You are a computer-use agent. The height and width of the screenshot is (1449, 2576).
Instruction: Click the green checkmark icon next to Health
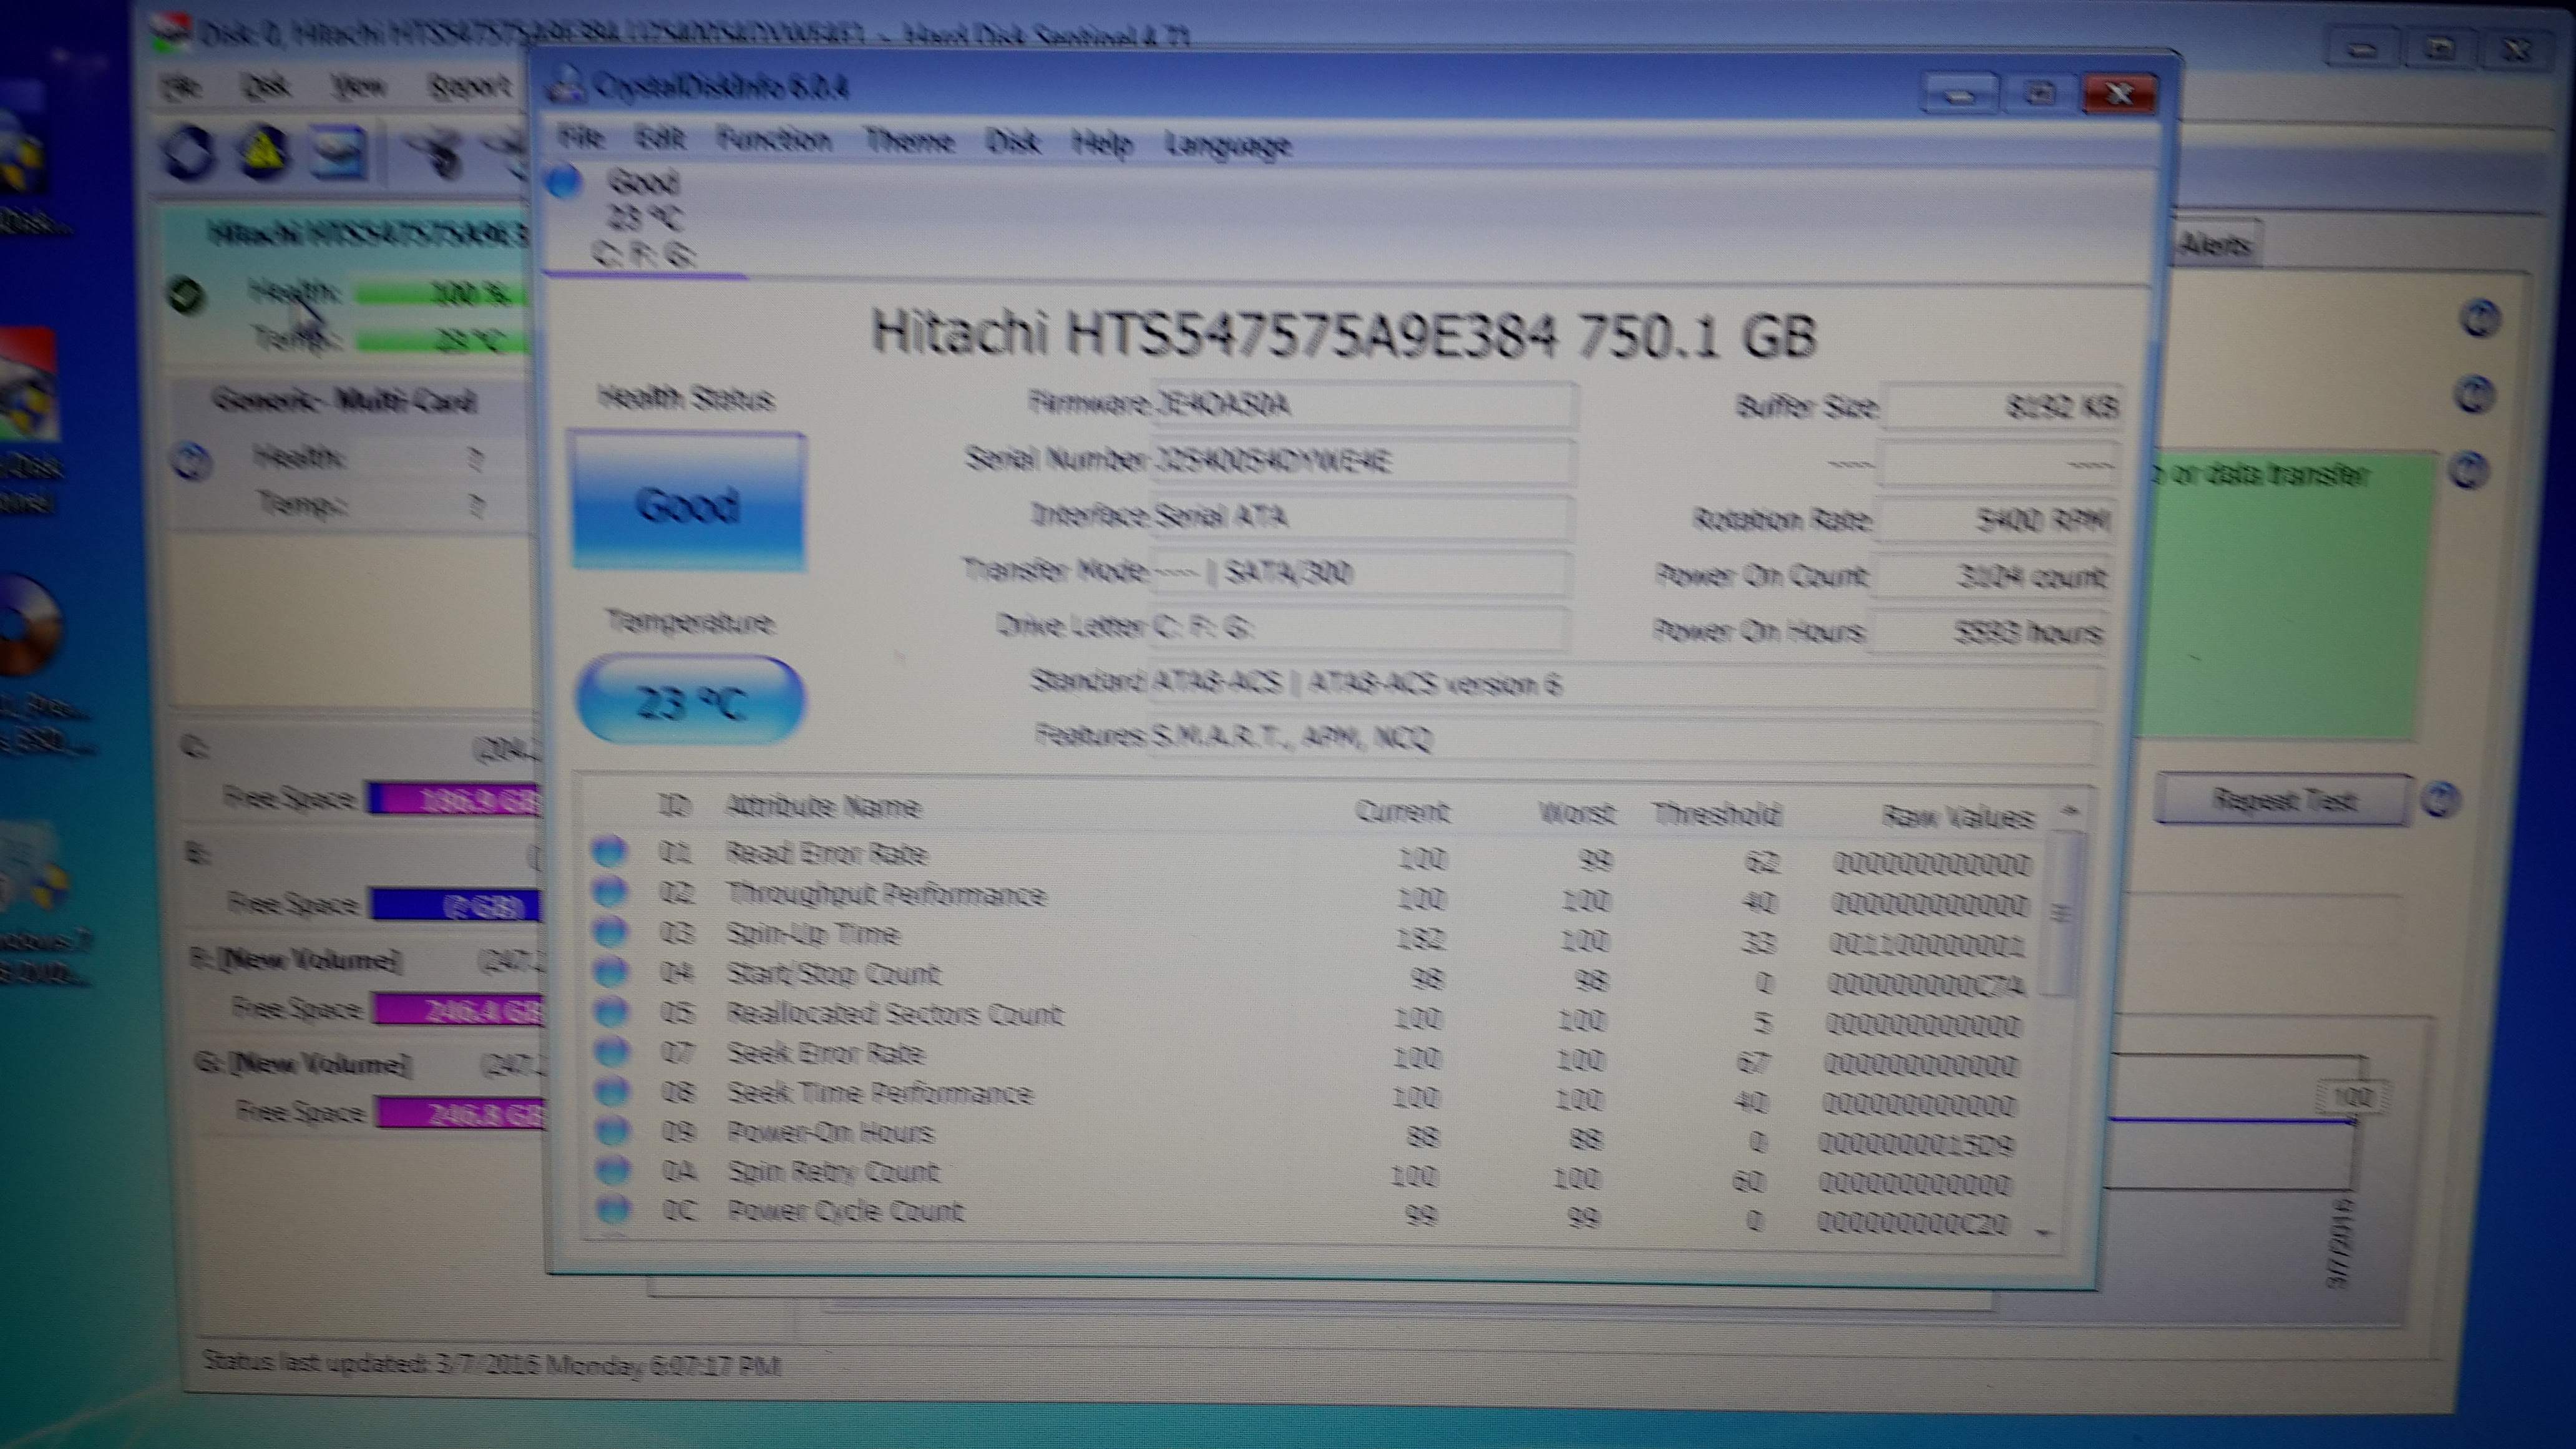pyautogui.click(x=187, y=295)
